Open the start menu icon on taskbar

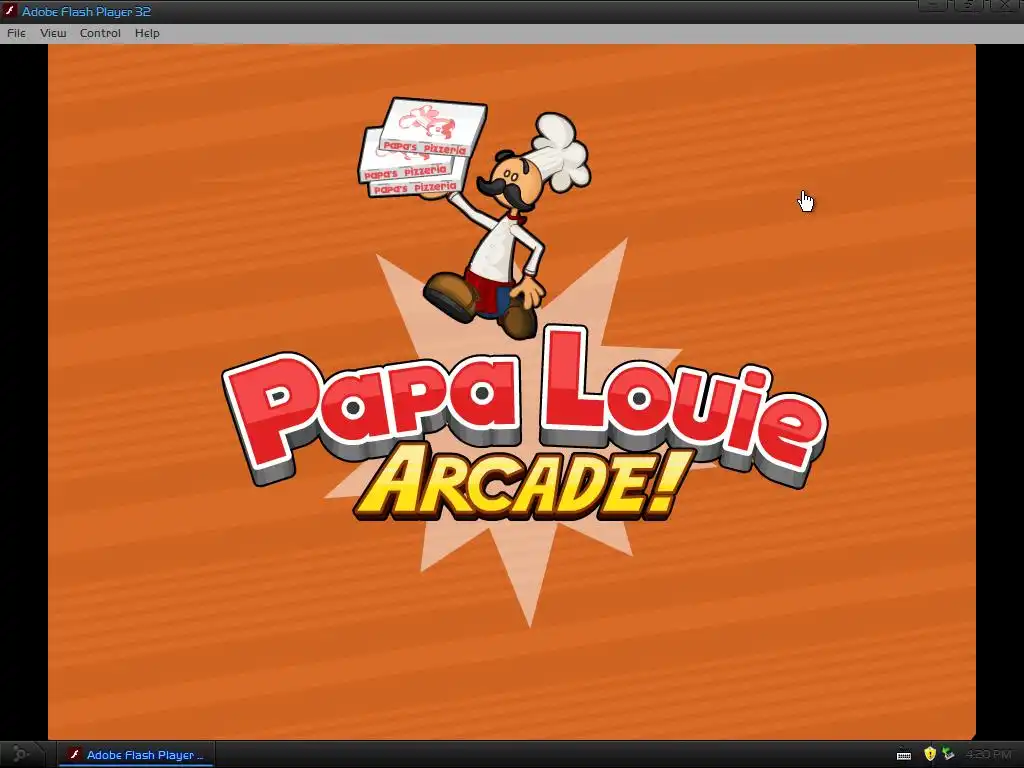pyautogui.click(x=20, y=755)
